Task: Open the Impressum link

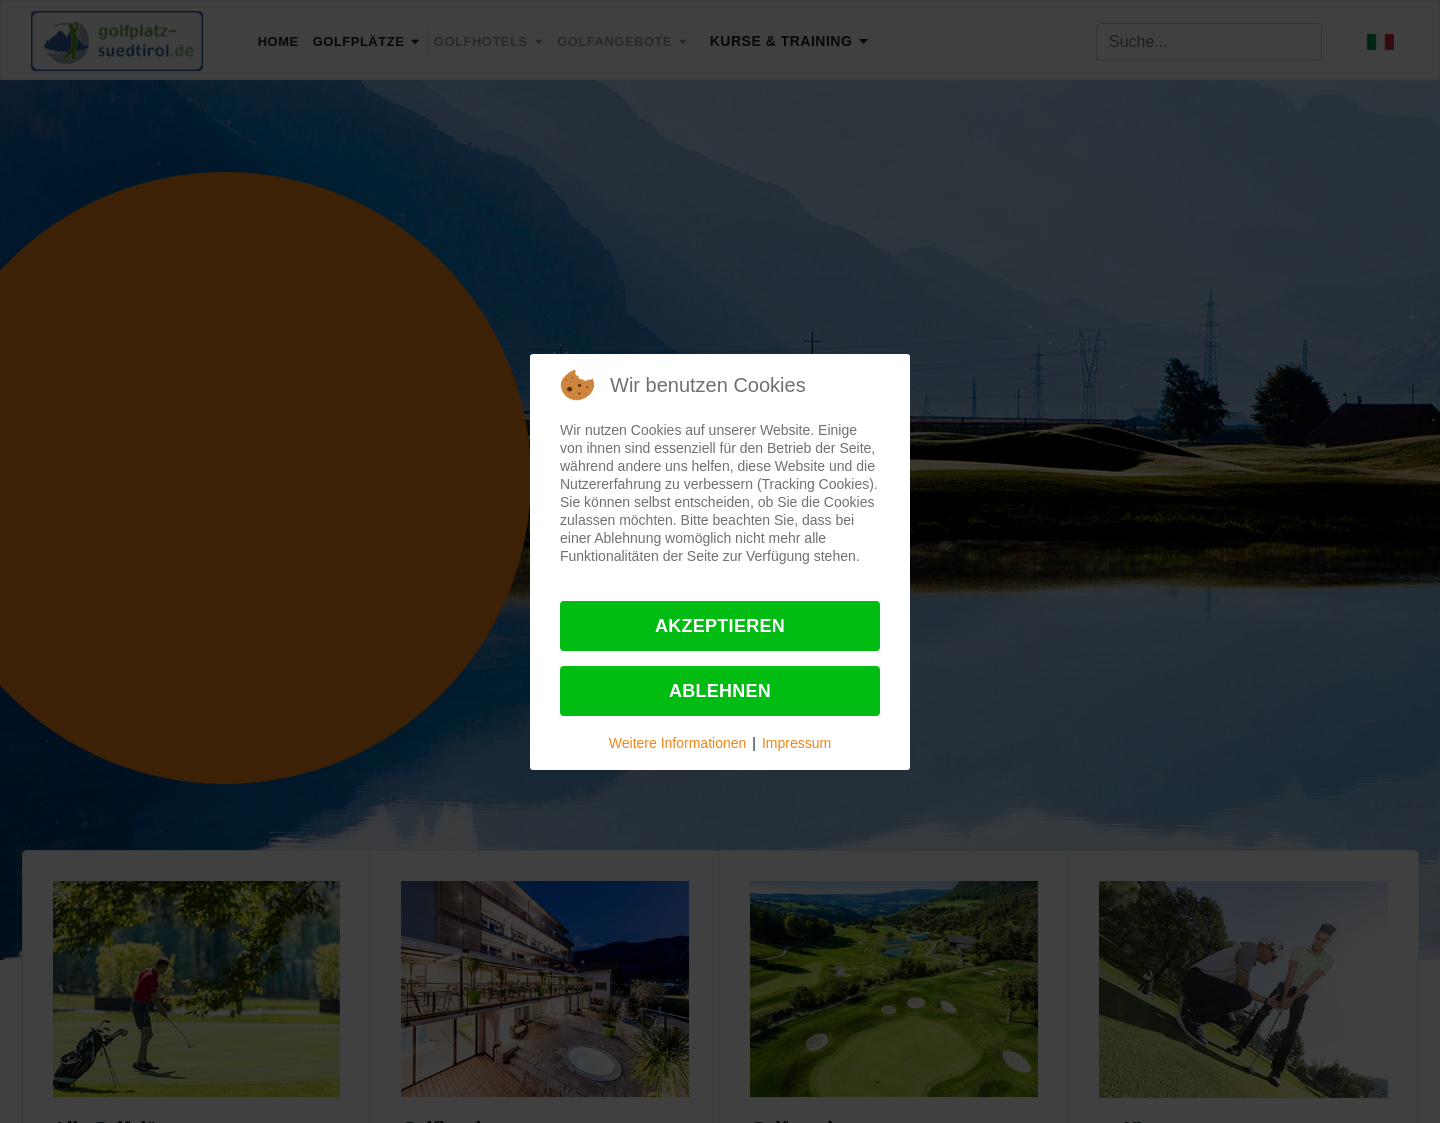Action: 796,743
